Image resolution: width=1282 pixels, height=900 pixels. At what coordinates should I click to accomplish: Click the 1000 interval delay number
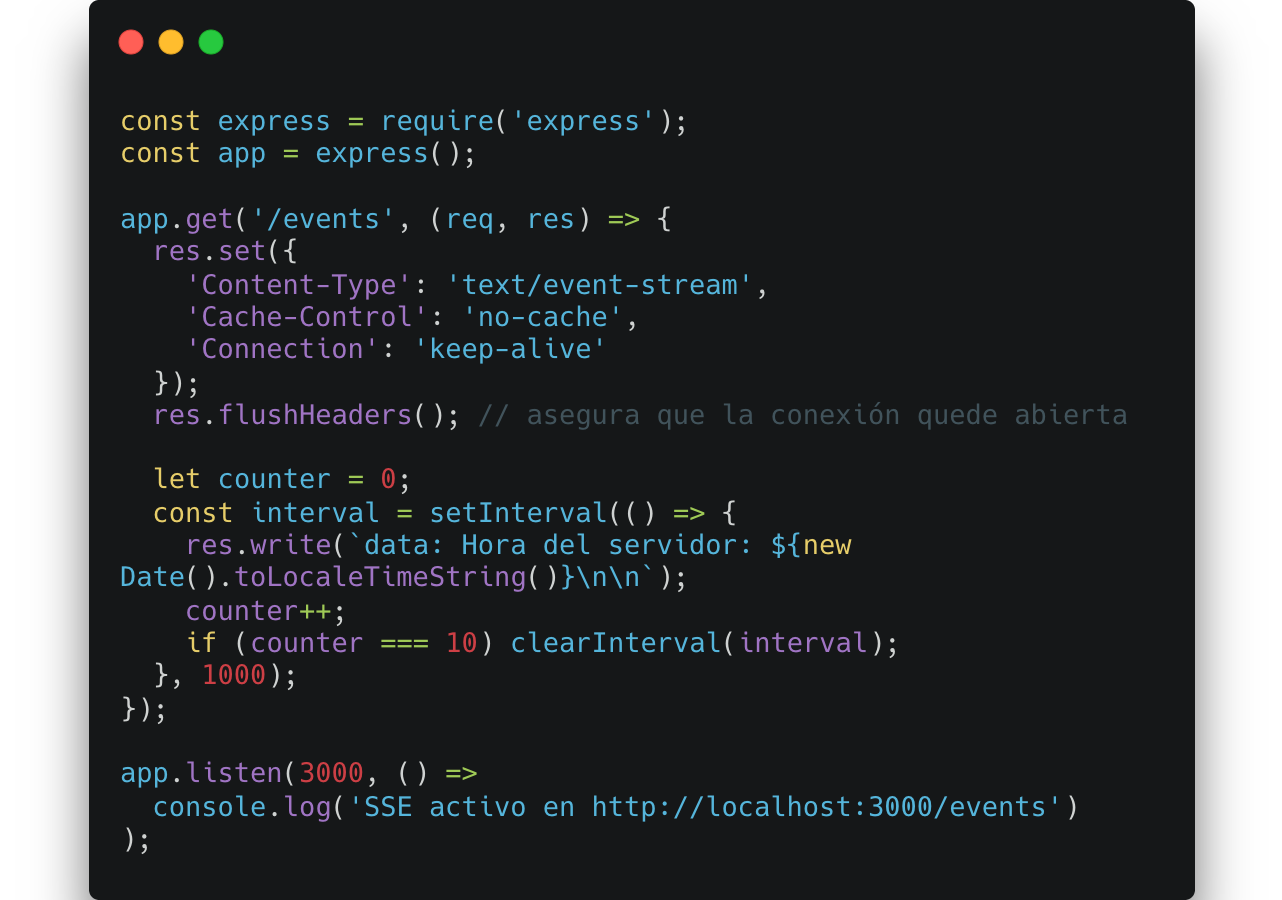point(234,675)
